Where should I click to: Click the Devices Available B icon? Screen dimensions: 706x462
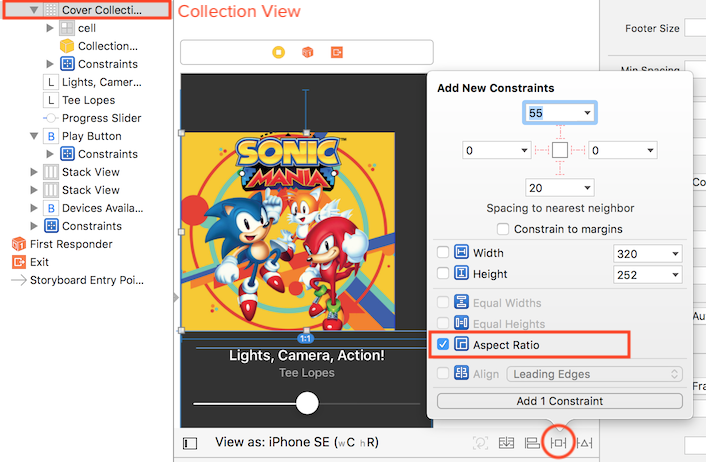tap(51, 208)
